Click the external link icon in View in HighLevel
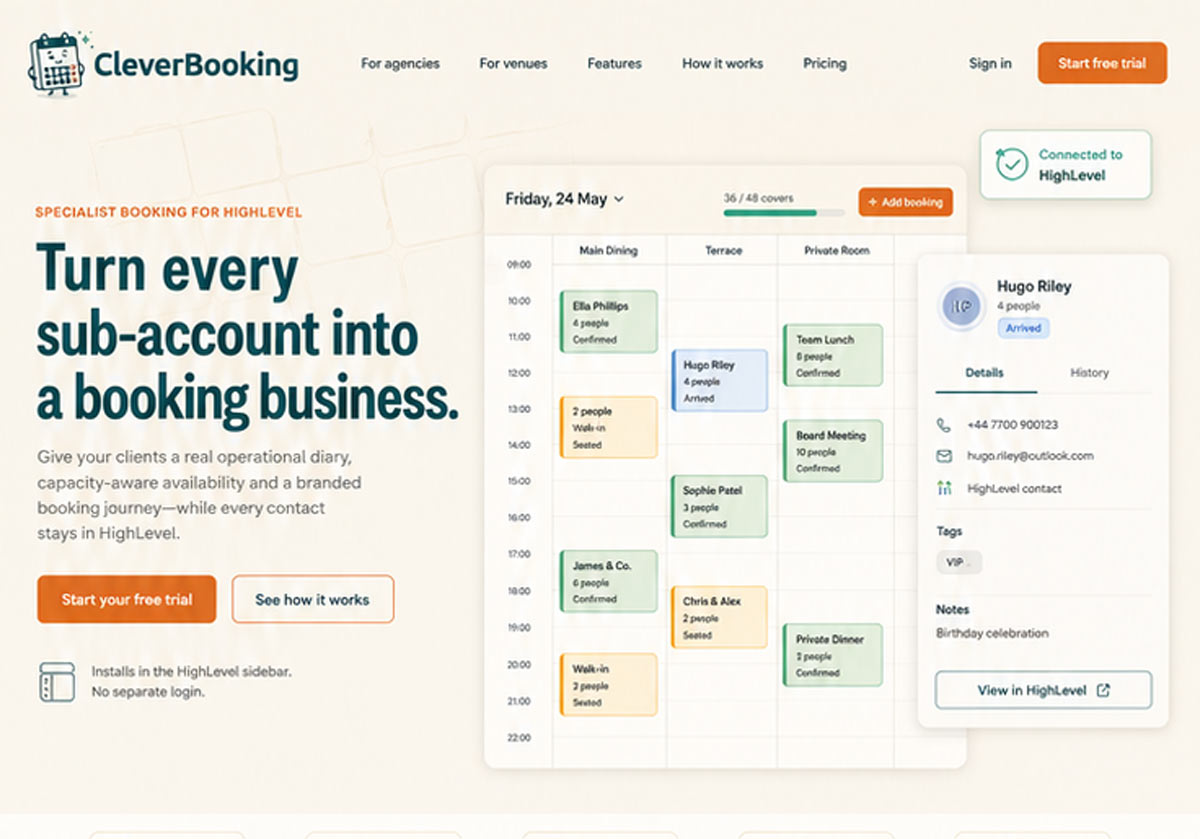The height and width of the screenshot is (839, 1200). [x=1104, y=690]
